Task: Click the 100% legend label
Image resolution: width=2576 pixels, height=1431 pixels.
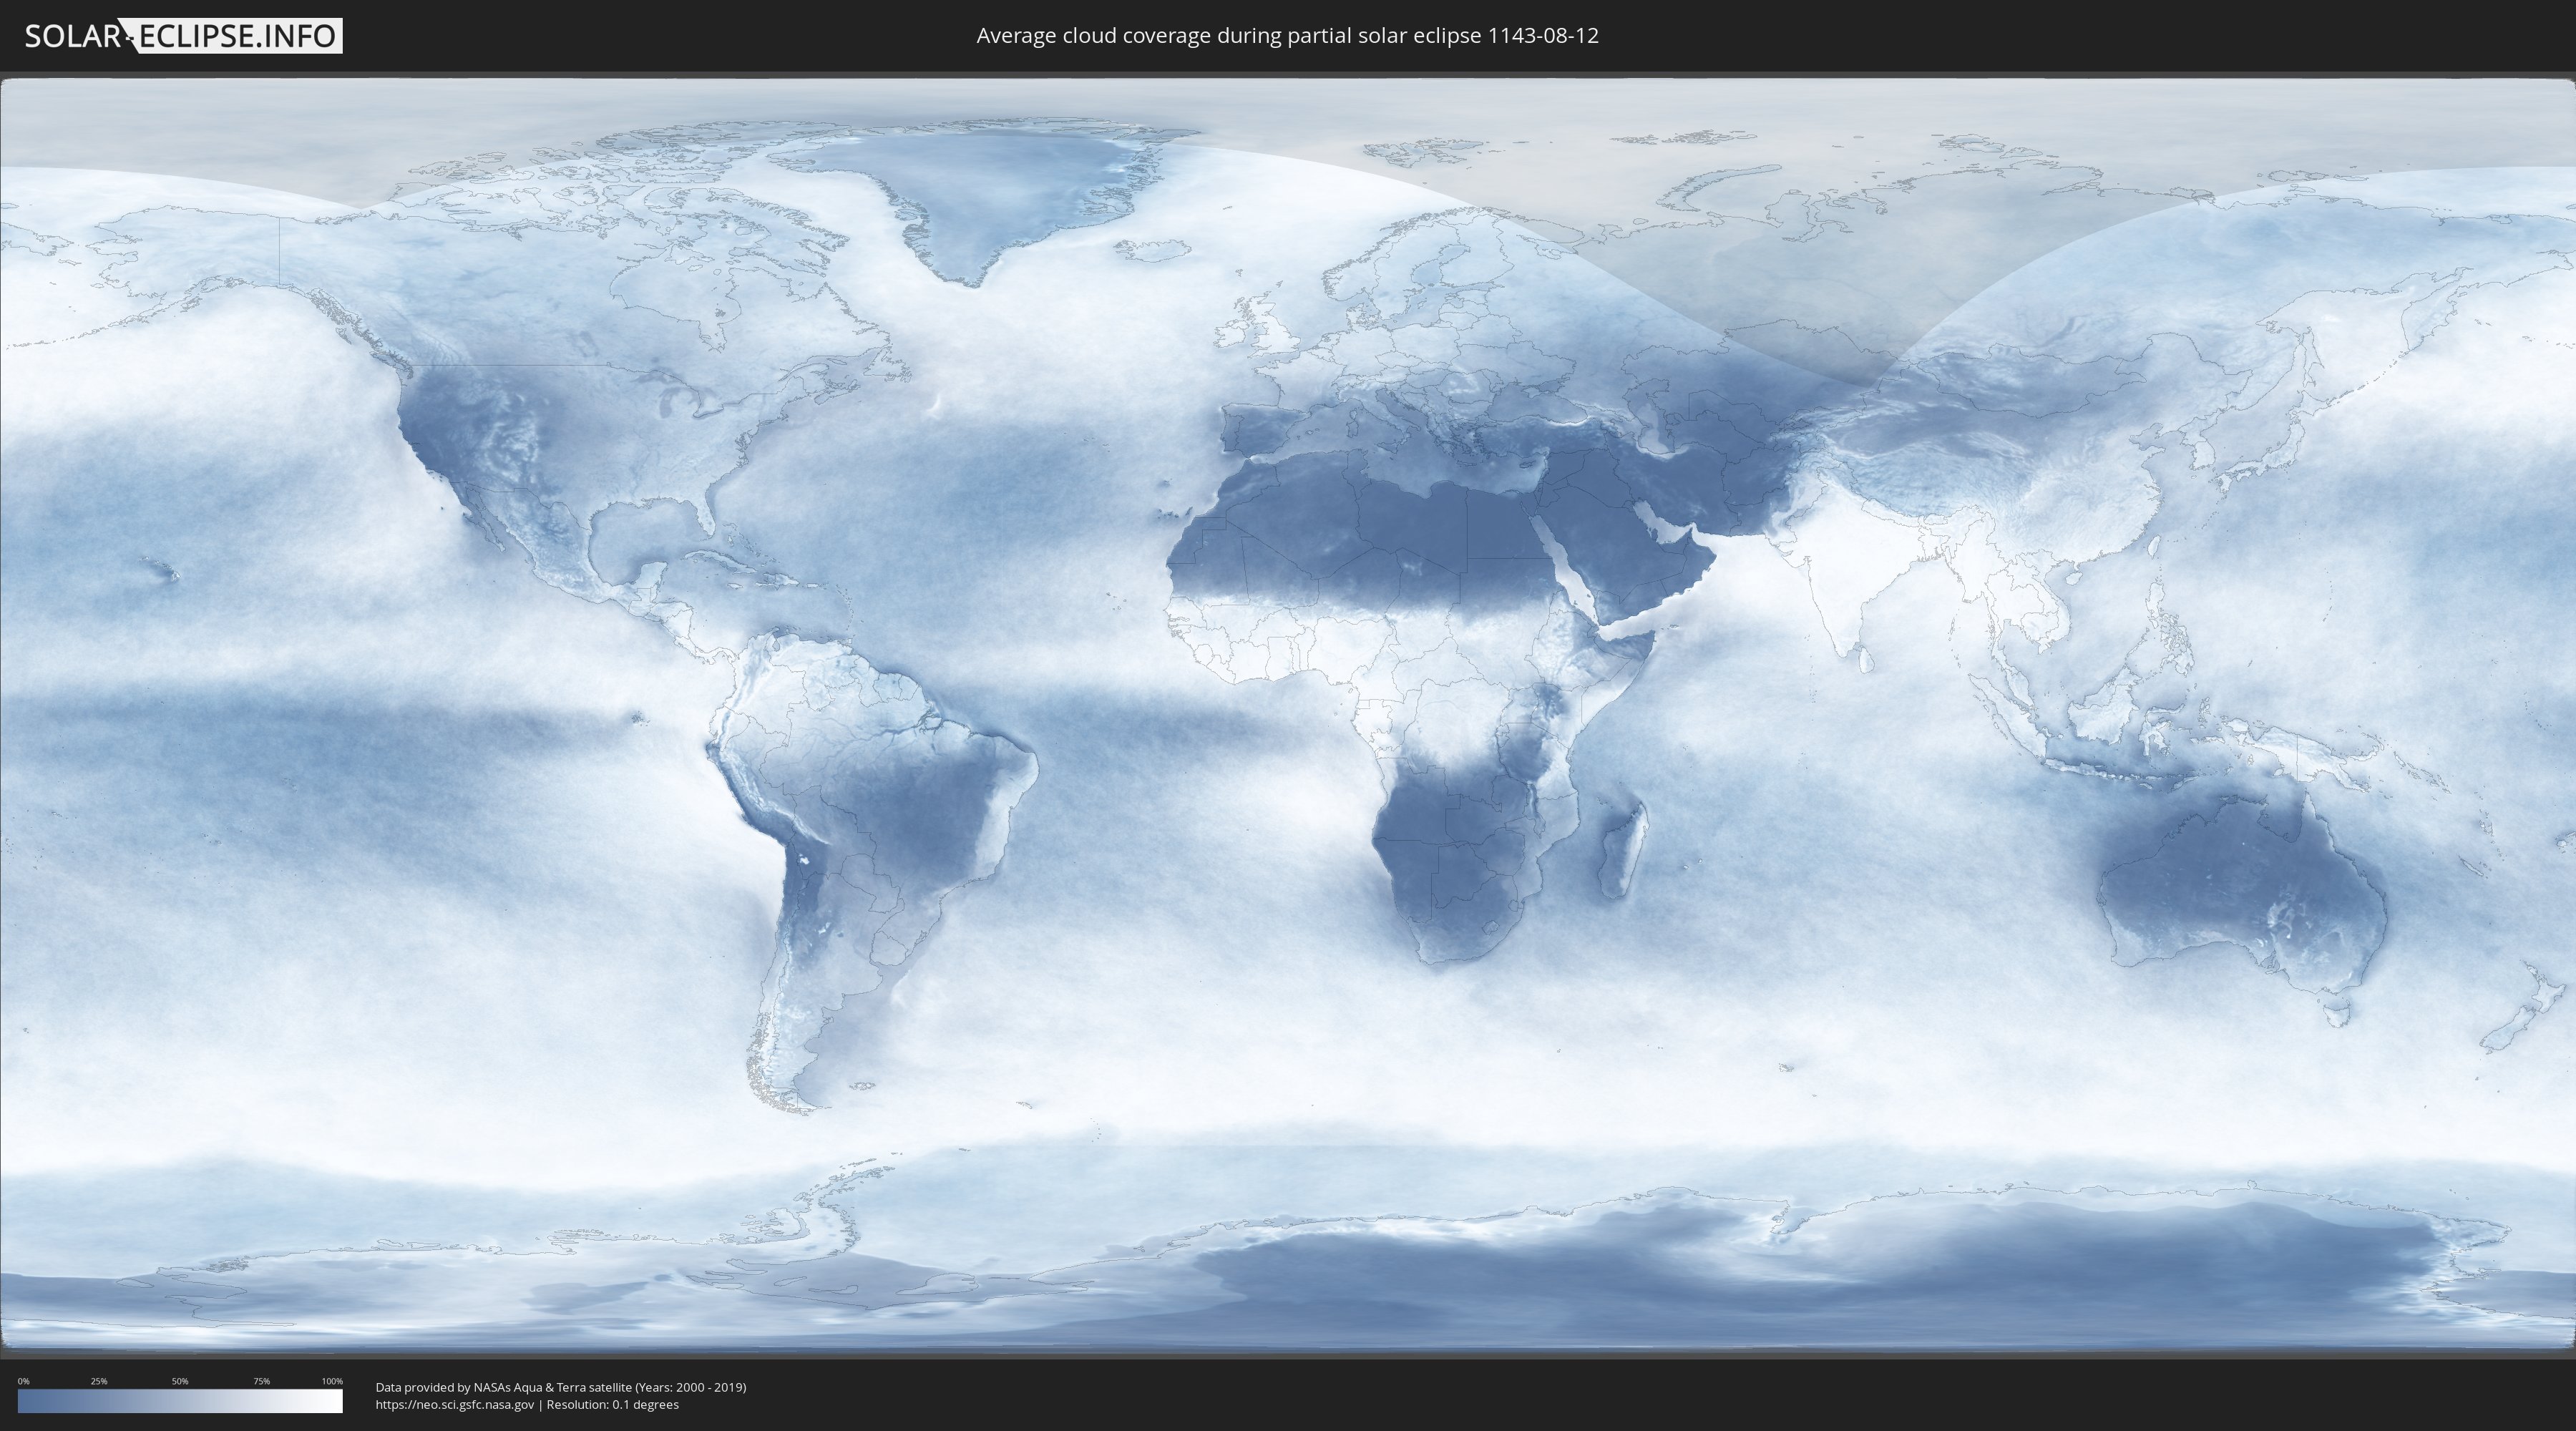Action: [332, 1381]
